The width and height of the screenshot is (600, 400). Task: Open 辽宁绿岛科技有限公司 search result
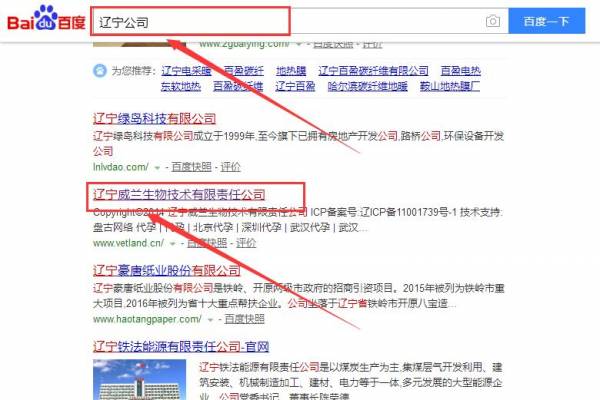166,118
